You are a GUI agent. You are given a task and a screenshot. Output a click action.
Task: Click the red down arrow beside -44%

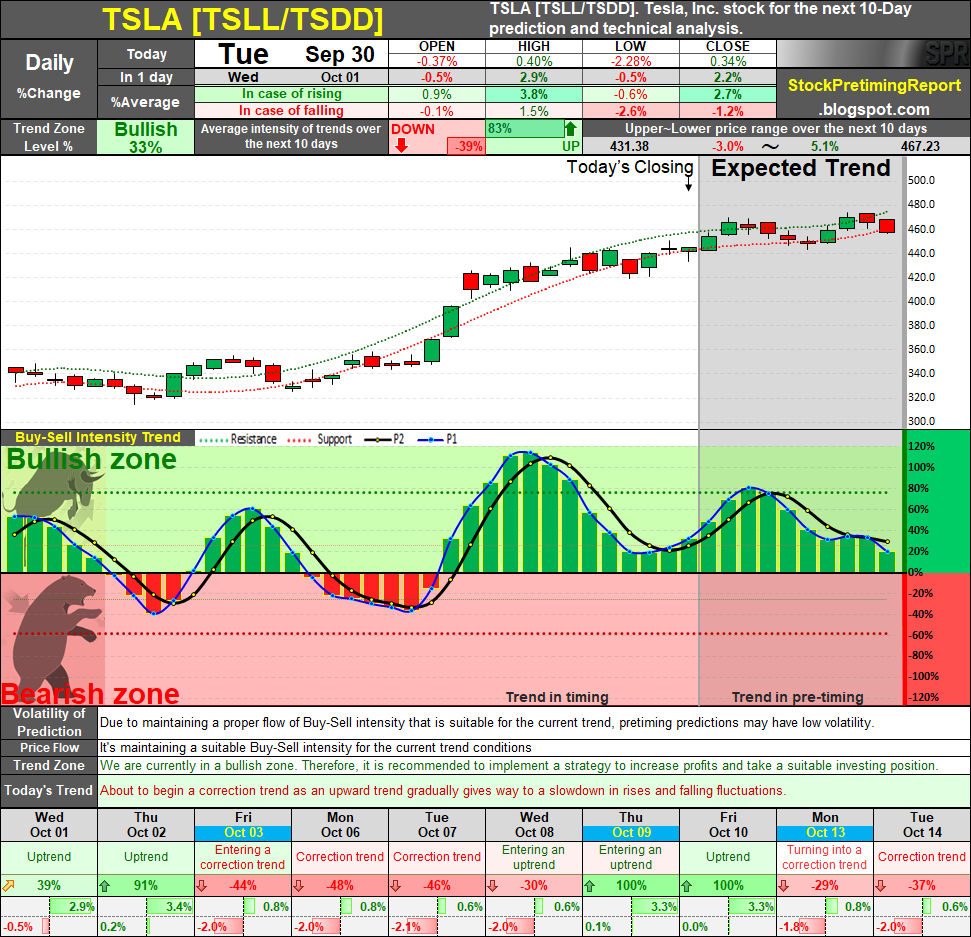click(x=201, y=886)
